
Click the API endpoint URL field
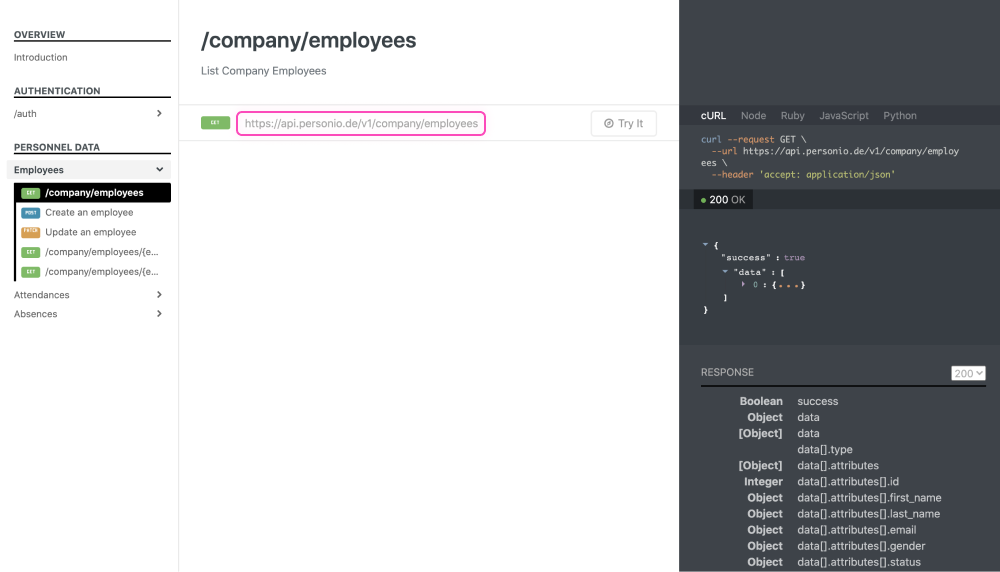(361, 123)
